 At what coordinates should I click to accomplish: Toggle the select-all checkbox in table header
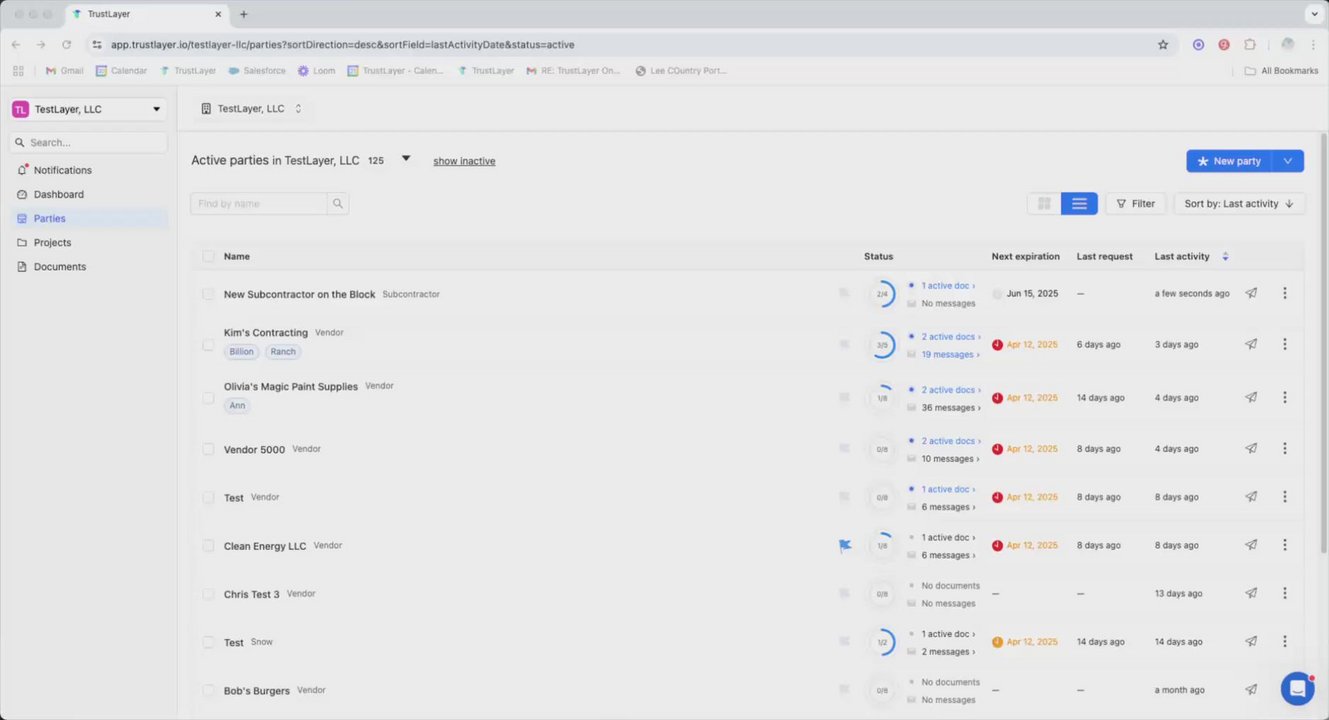click(208, 256)
